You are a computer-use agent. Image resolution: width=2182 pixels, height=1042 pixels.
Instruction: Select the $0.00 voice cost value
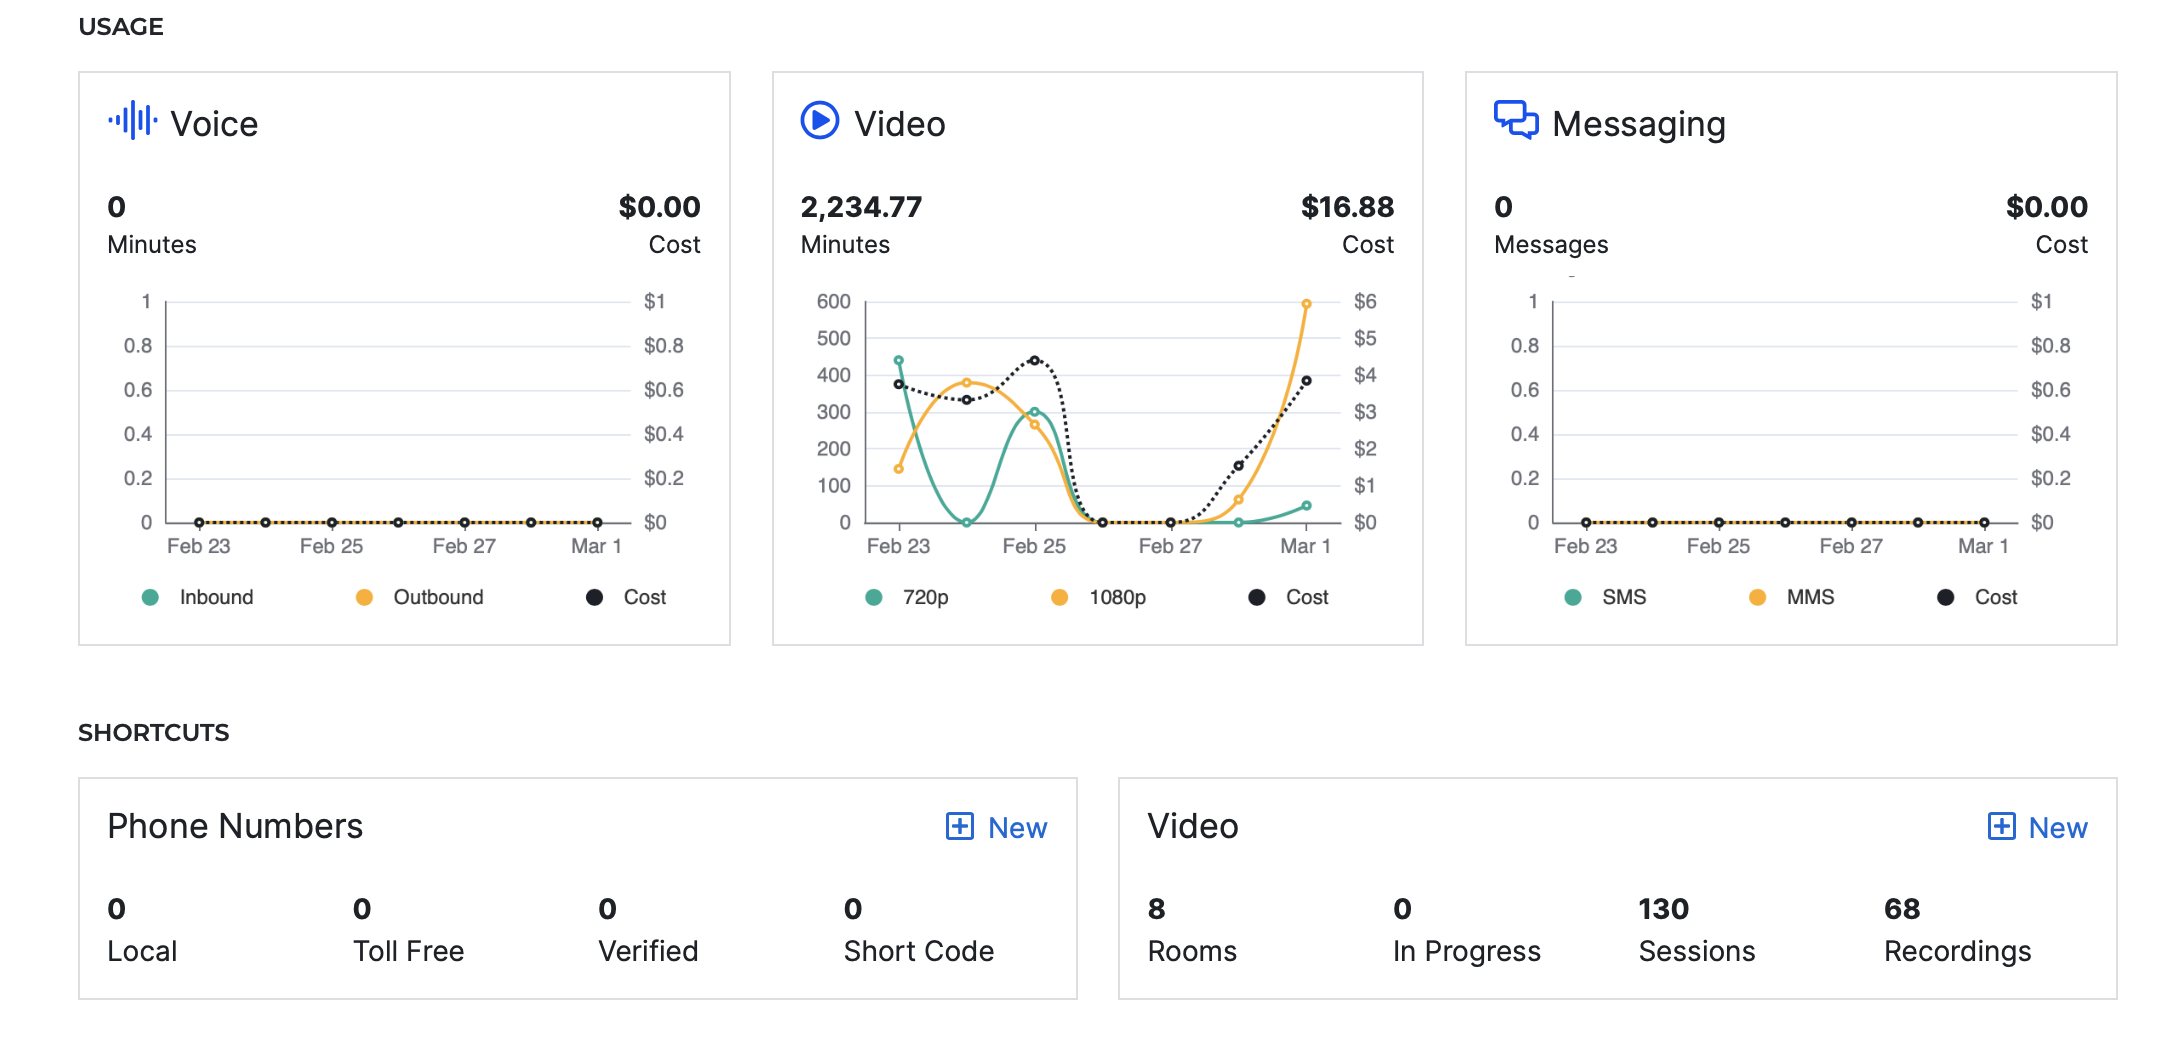tap(659, 207)
